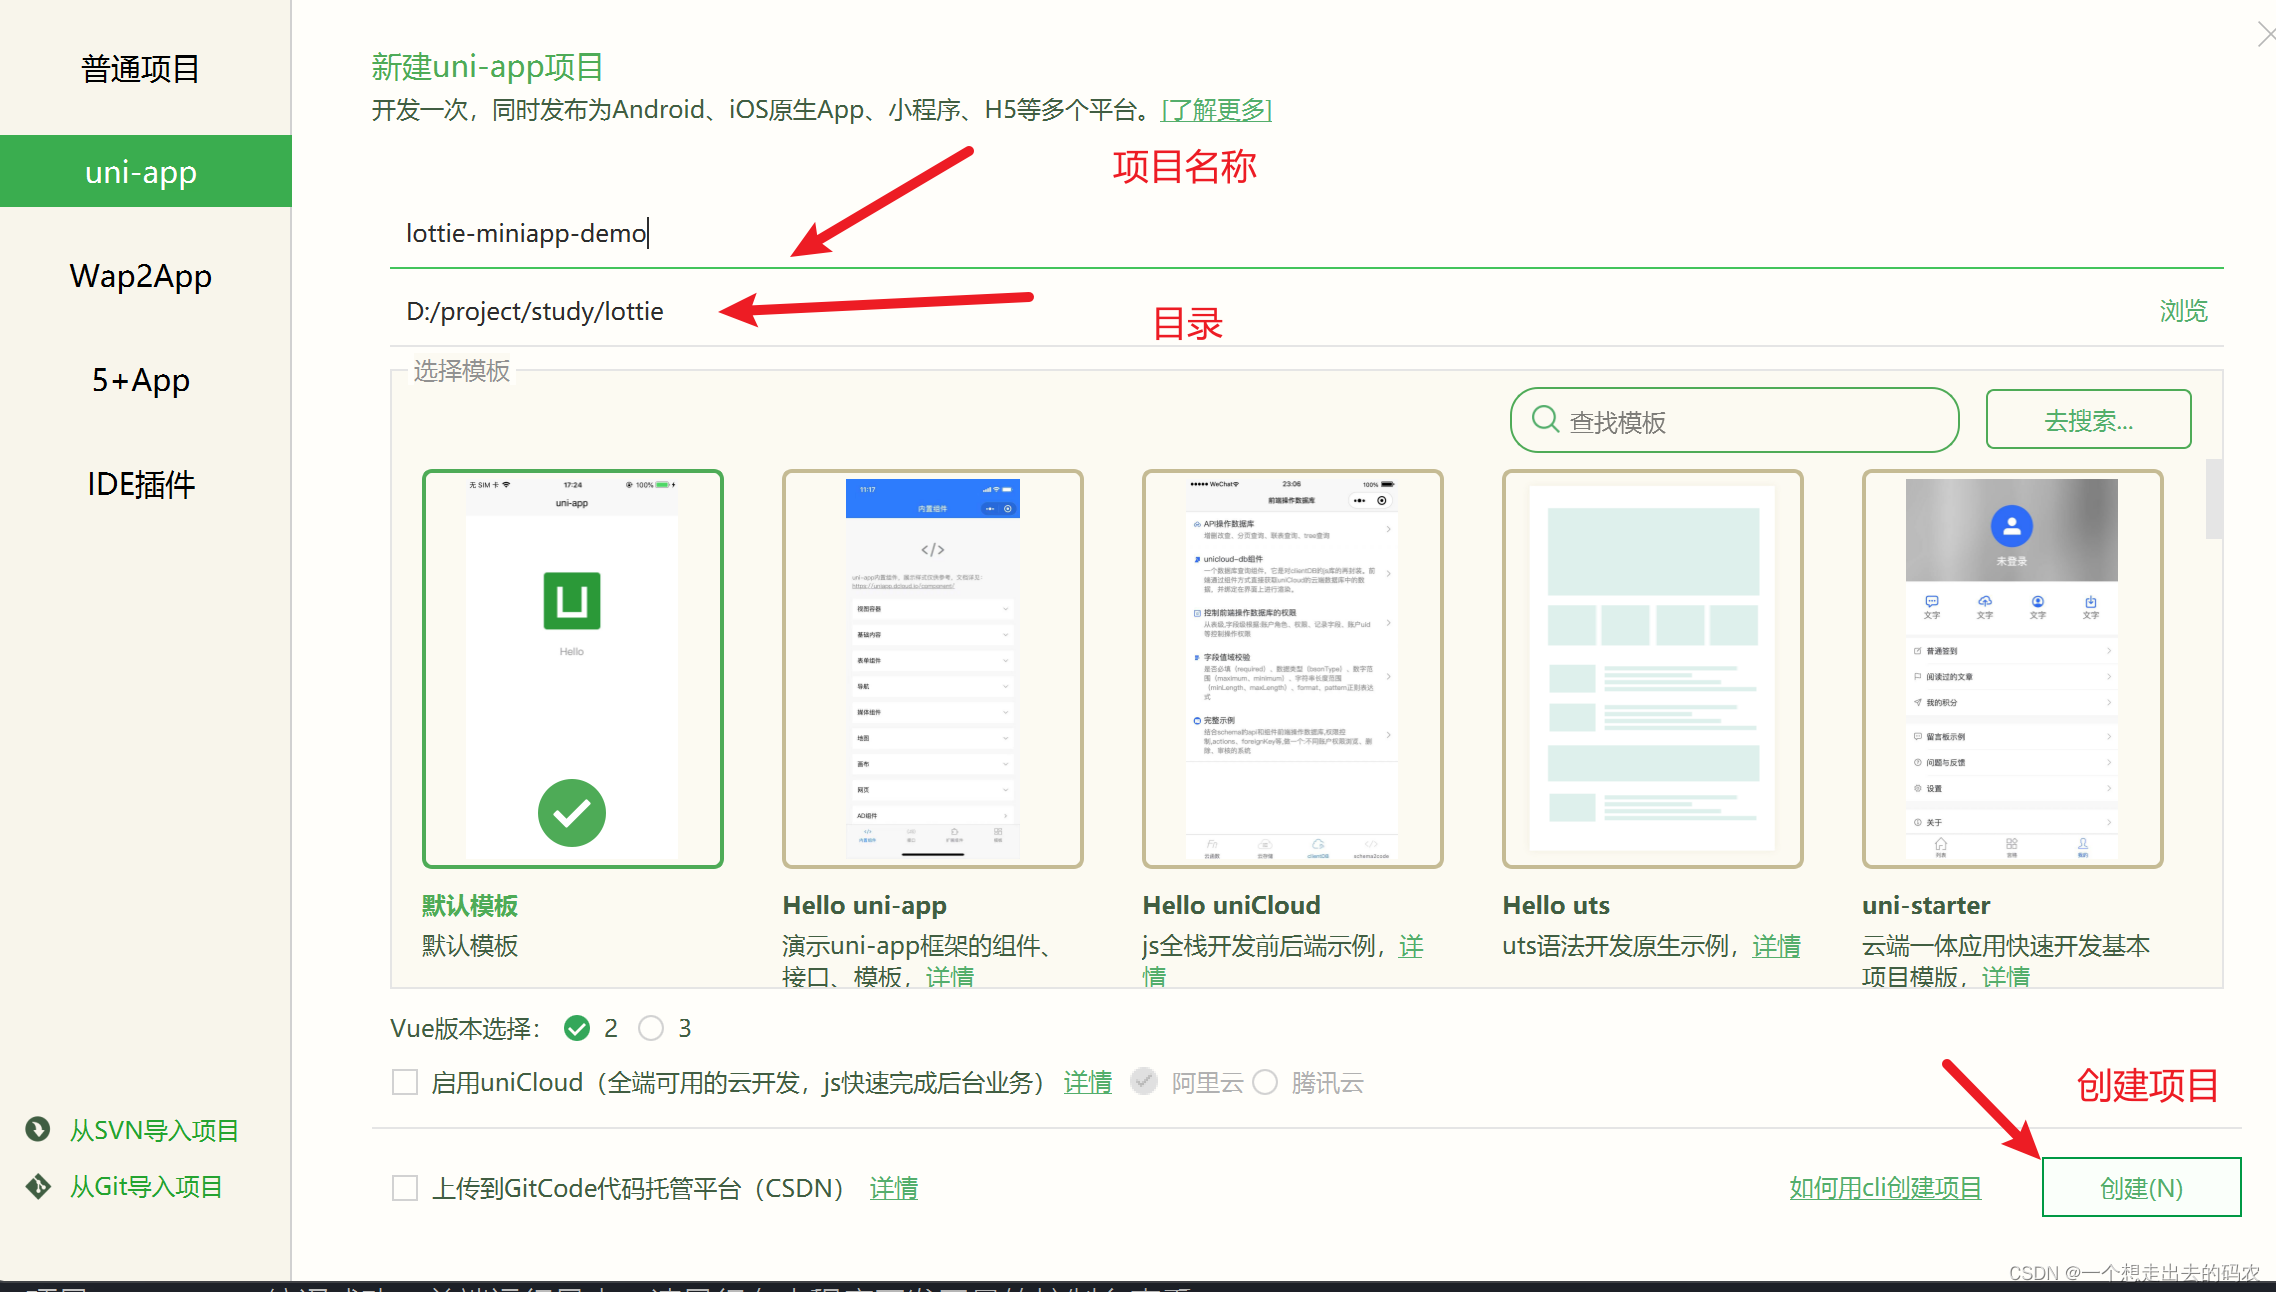This screenshot has width=2276, height=1292.
Task: Select the Hello uts template thumbnail
Action: click(x=1651, y=667)
